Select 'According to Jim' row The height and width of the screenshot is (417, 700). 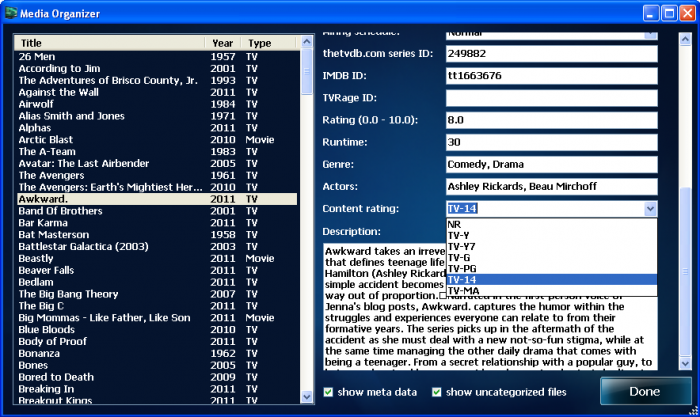(157, 68)
